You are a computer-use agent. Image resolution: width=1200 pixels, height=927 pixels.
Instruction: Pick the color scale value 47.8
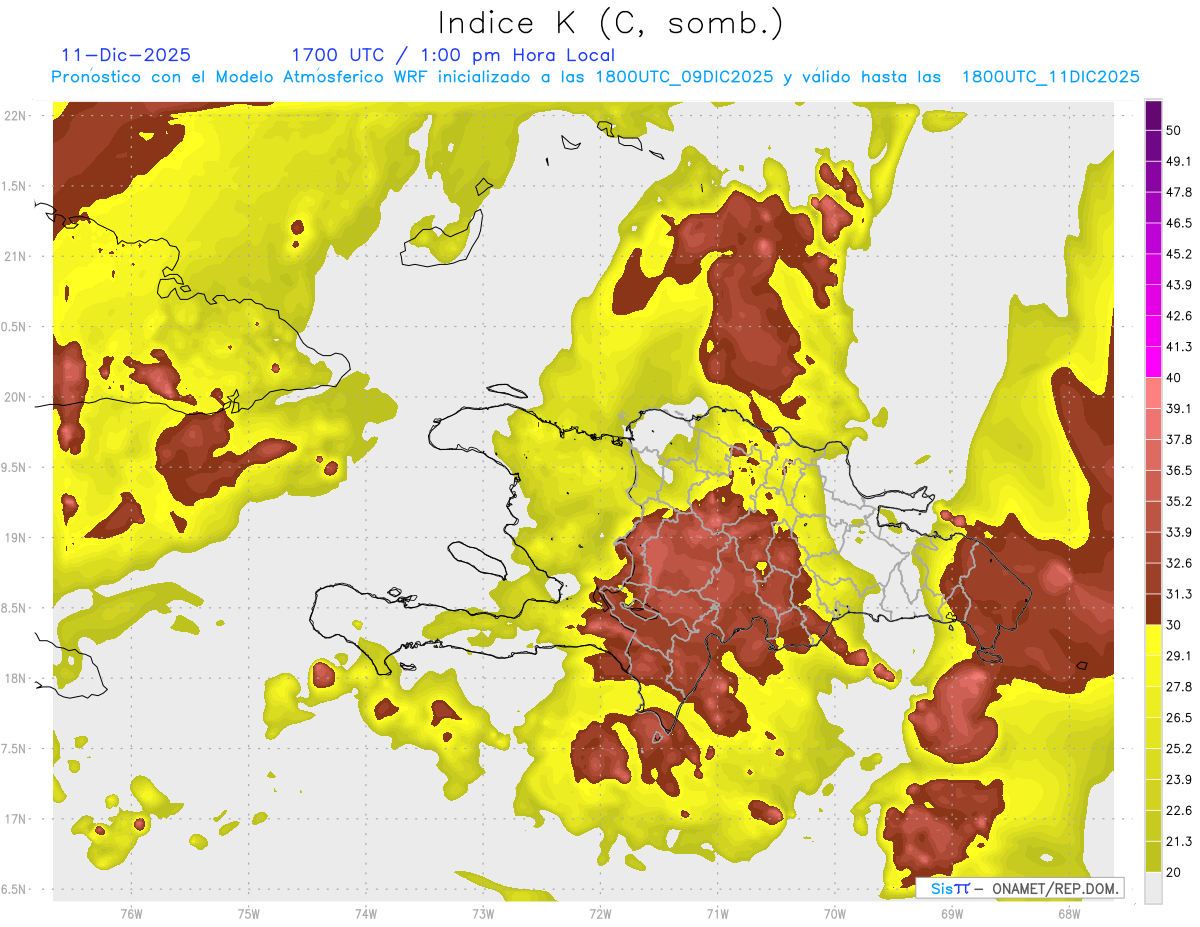[1179, 192]
